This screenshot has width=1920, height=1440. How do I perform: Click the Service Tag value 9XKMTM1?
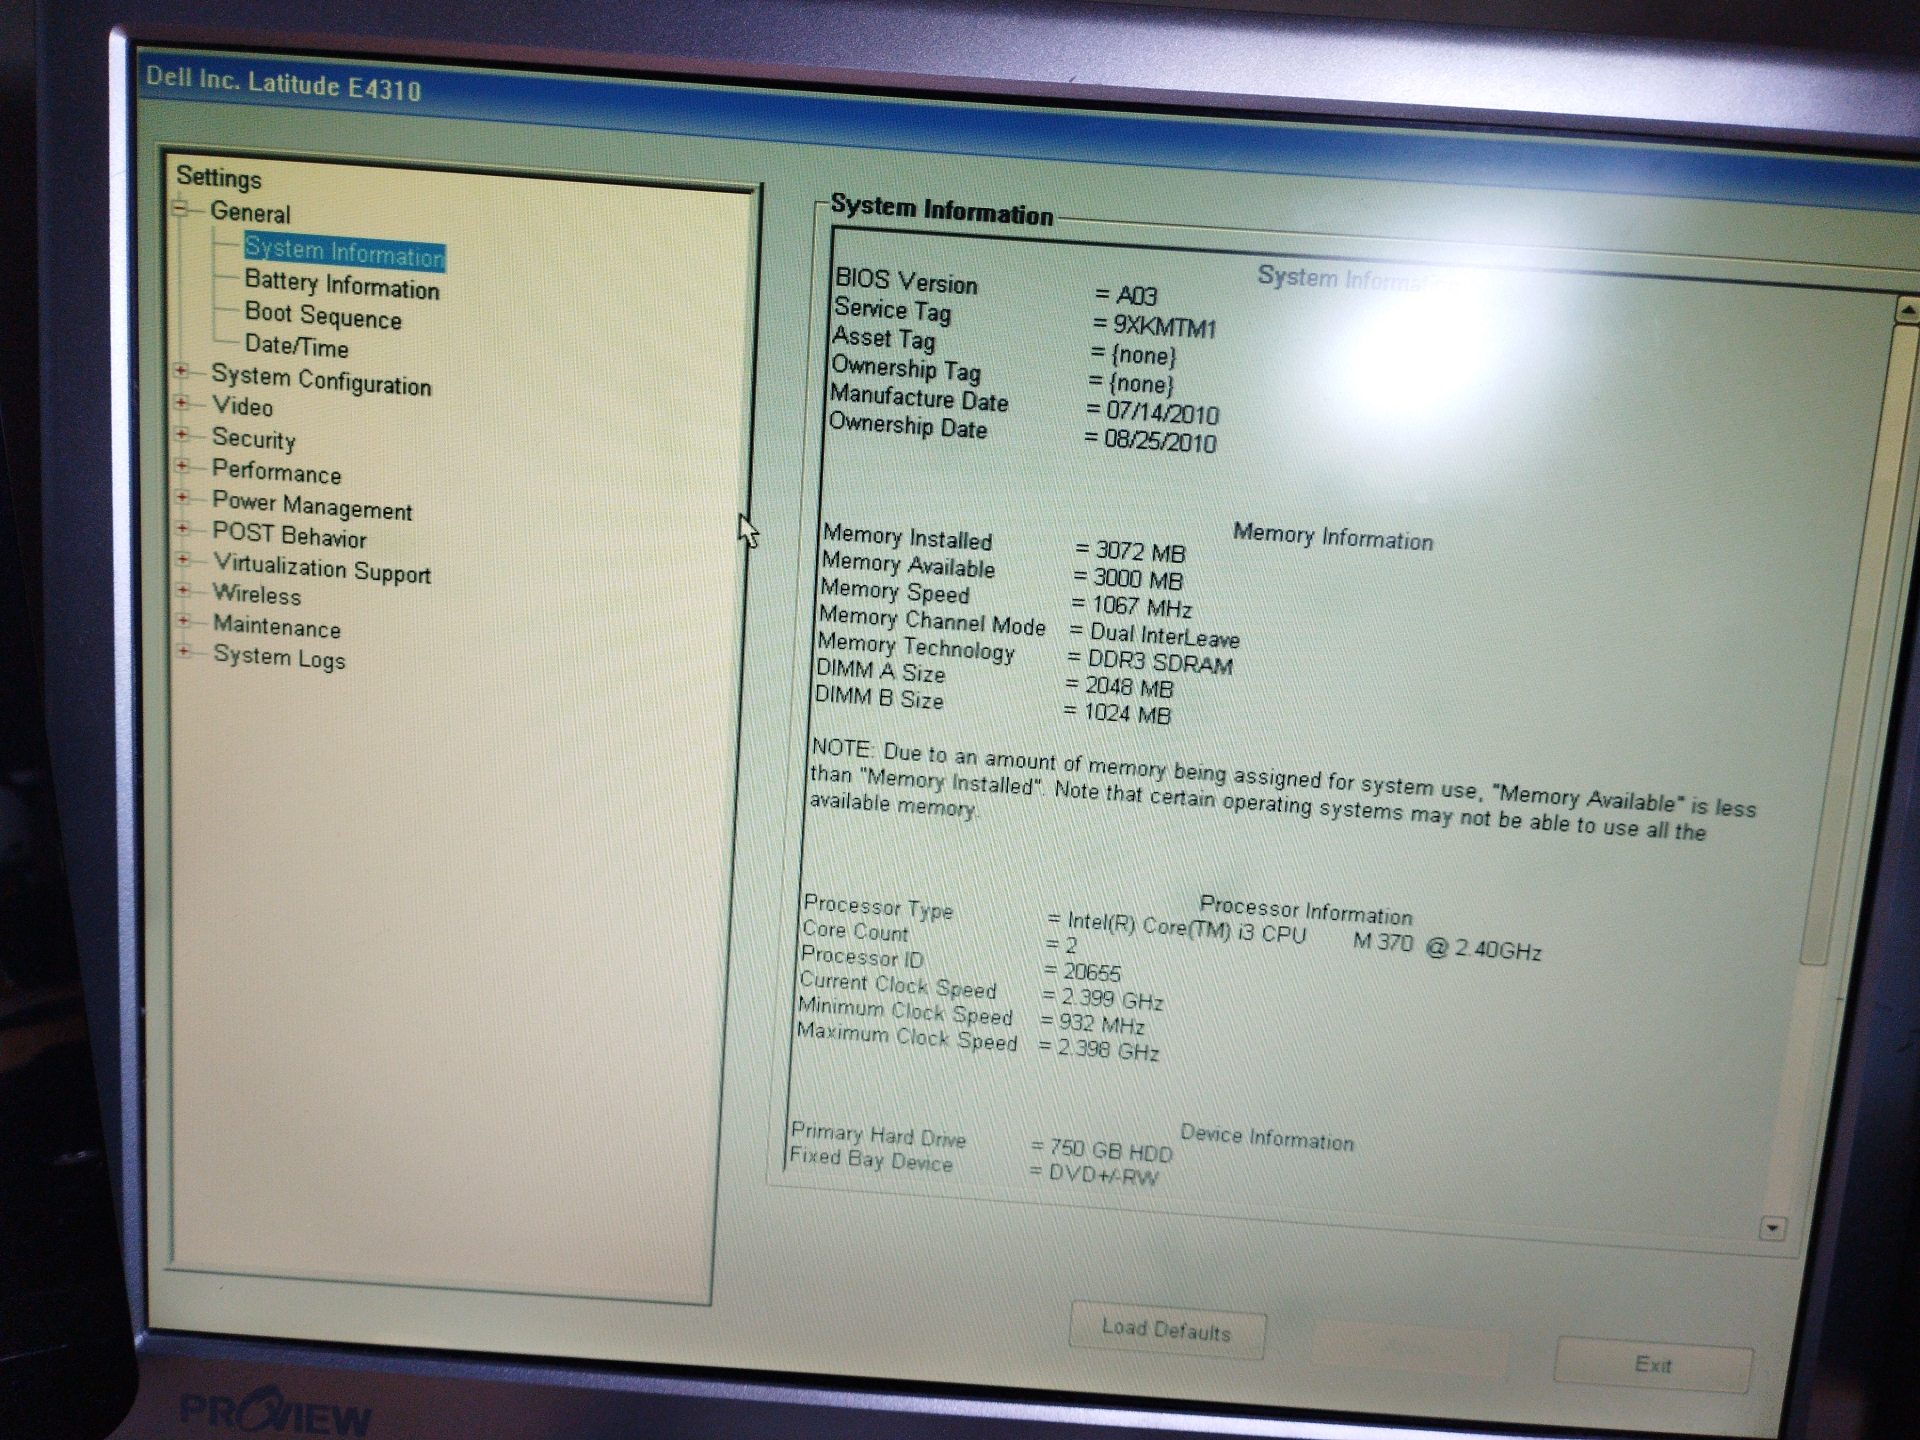[x=1164, y=327]
